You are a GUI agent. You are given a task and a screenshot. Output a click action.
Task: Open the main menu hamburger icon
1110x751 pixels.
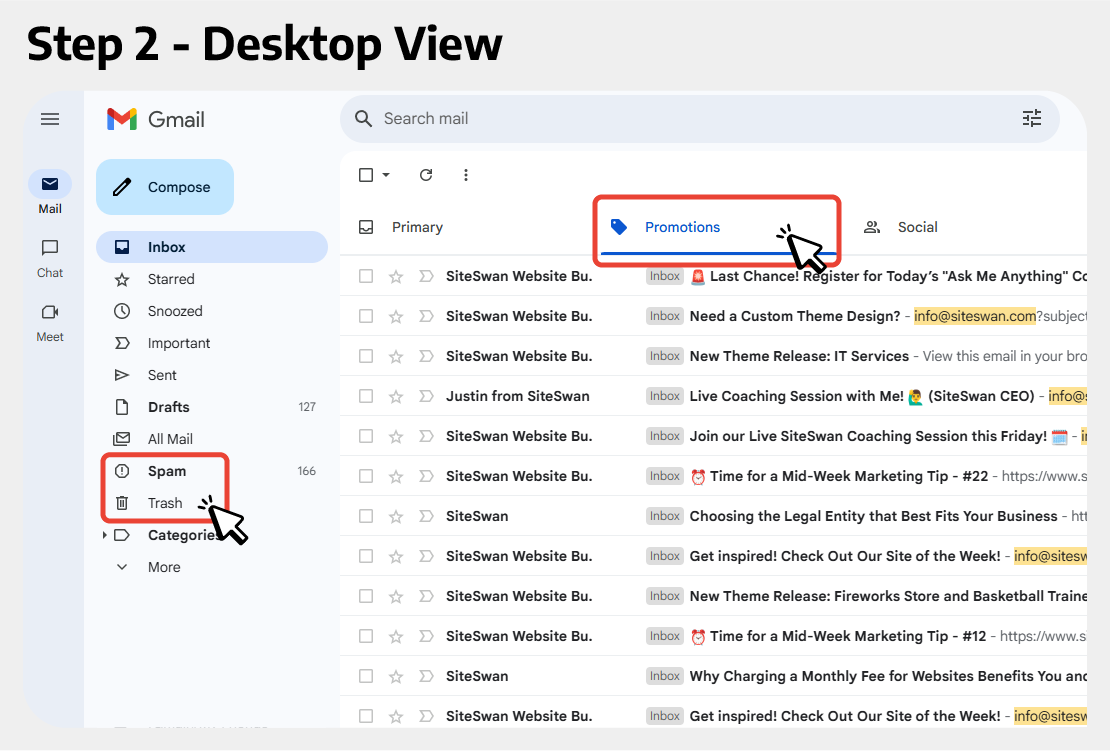pyautogui.click(x=50, y=119)
